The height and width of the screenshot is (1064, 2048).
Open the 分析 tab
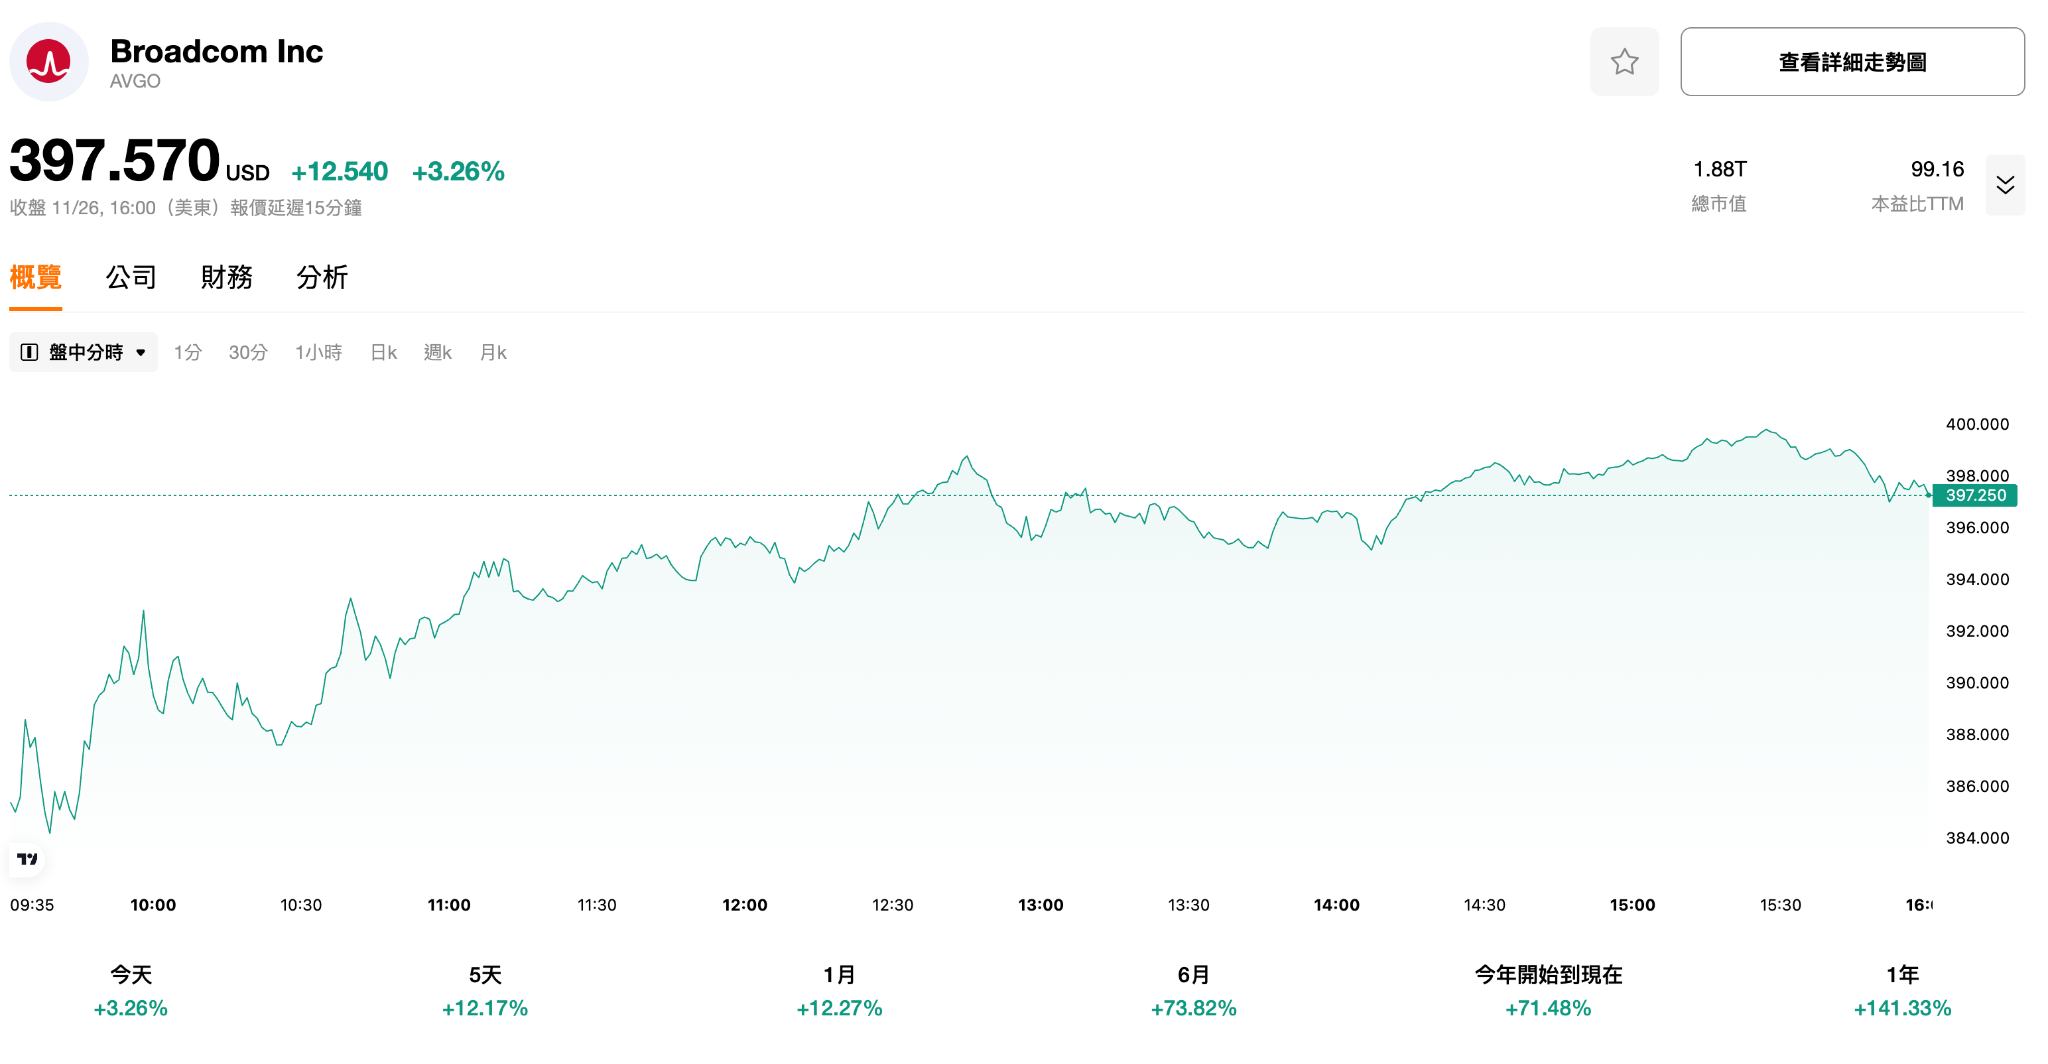point(322,277)
